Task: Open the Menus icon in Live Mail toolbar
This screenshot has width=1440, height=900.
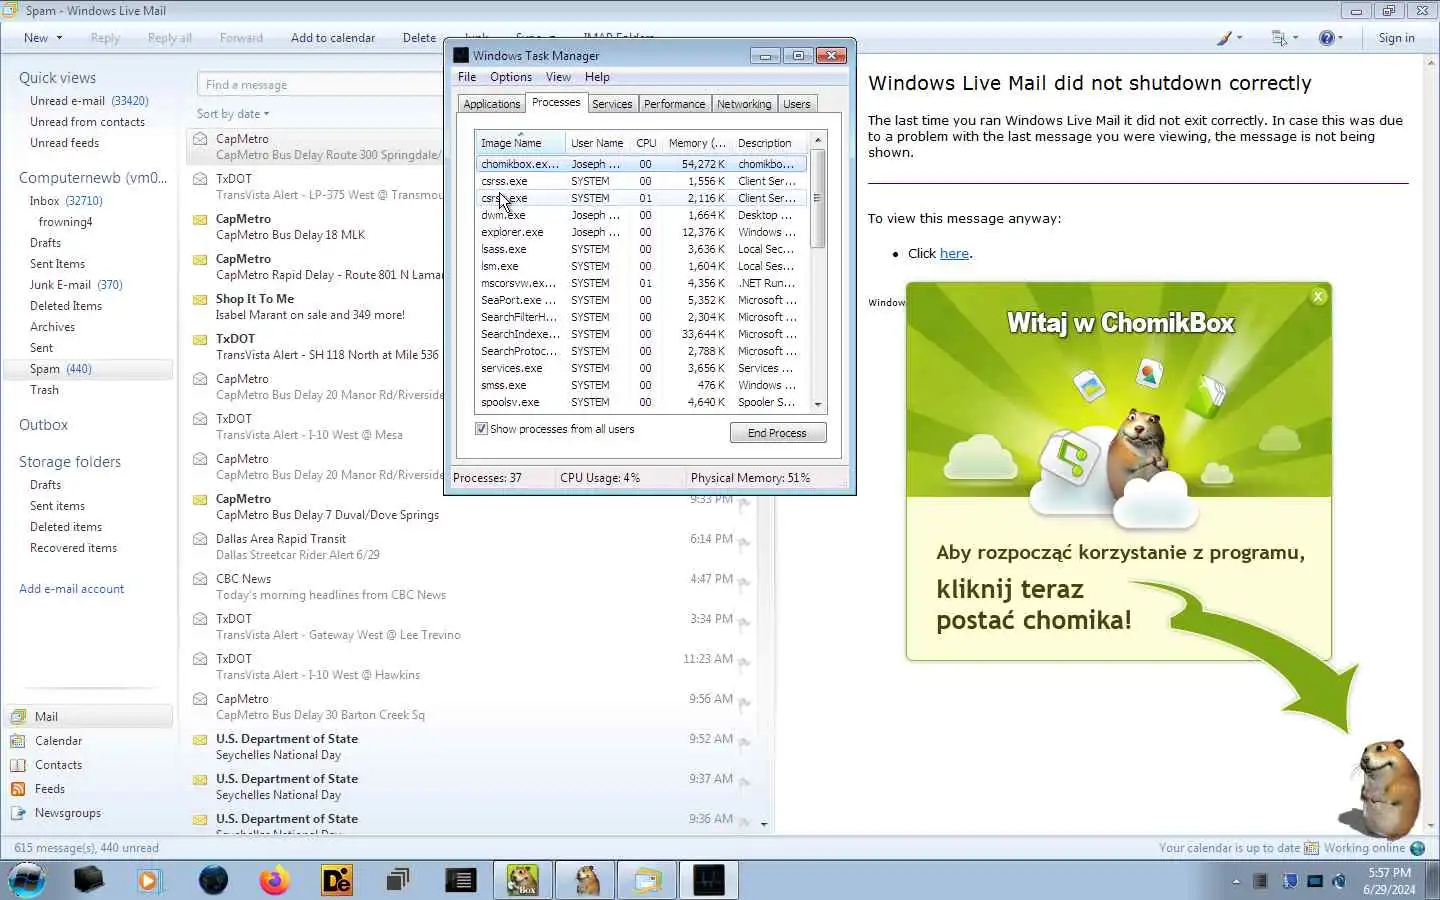Action: click(1279, 38)
